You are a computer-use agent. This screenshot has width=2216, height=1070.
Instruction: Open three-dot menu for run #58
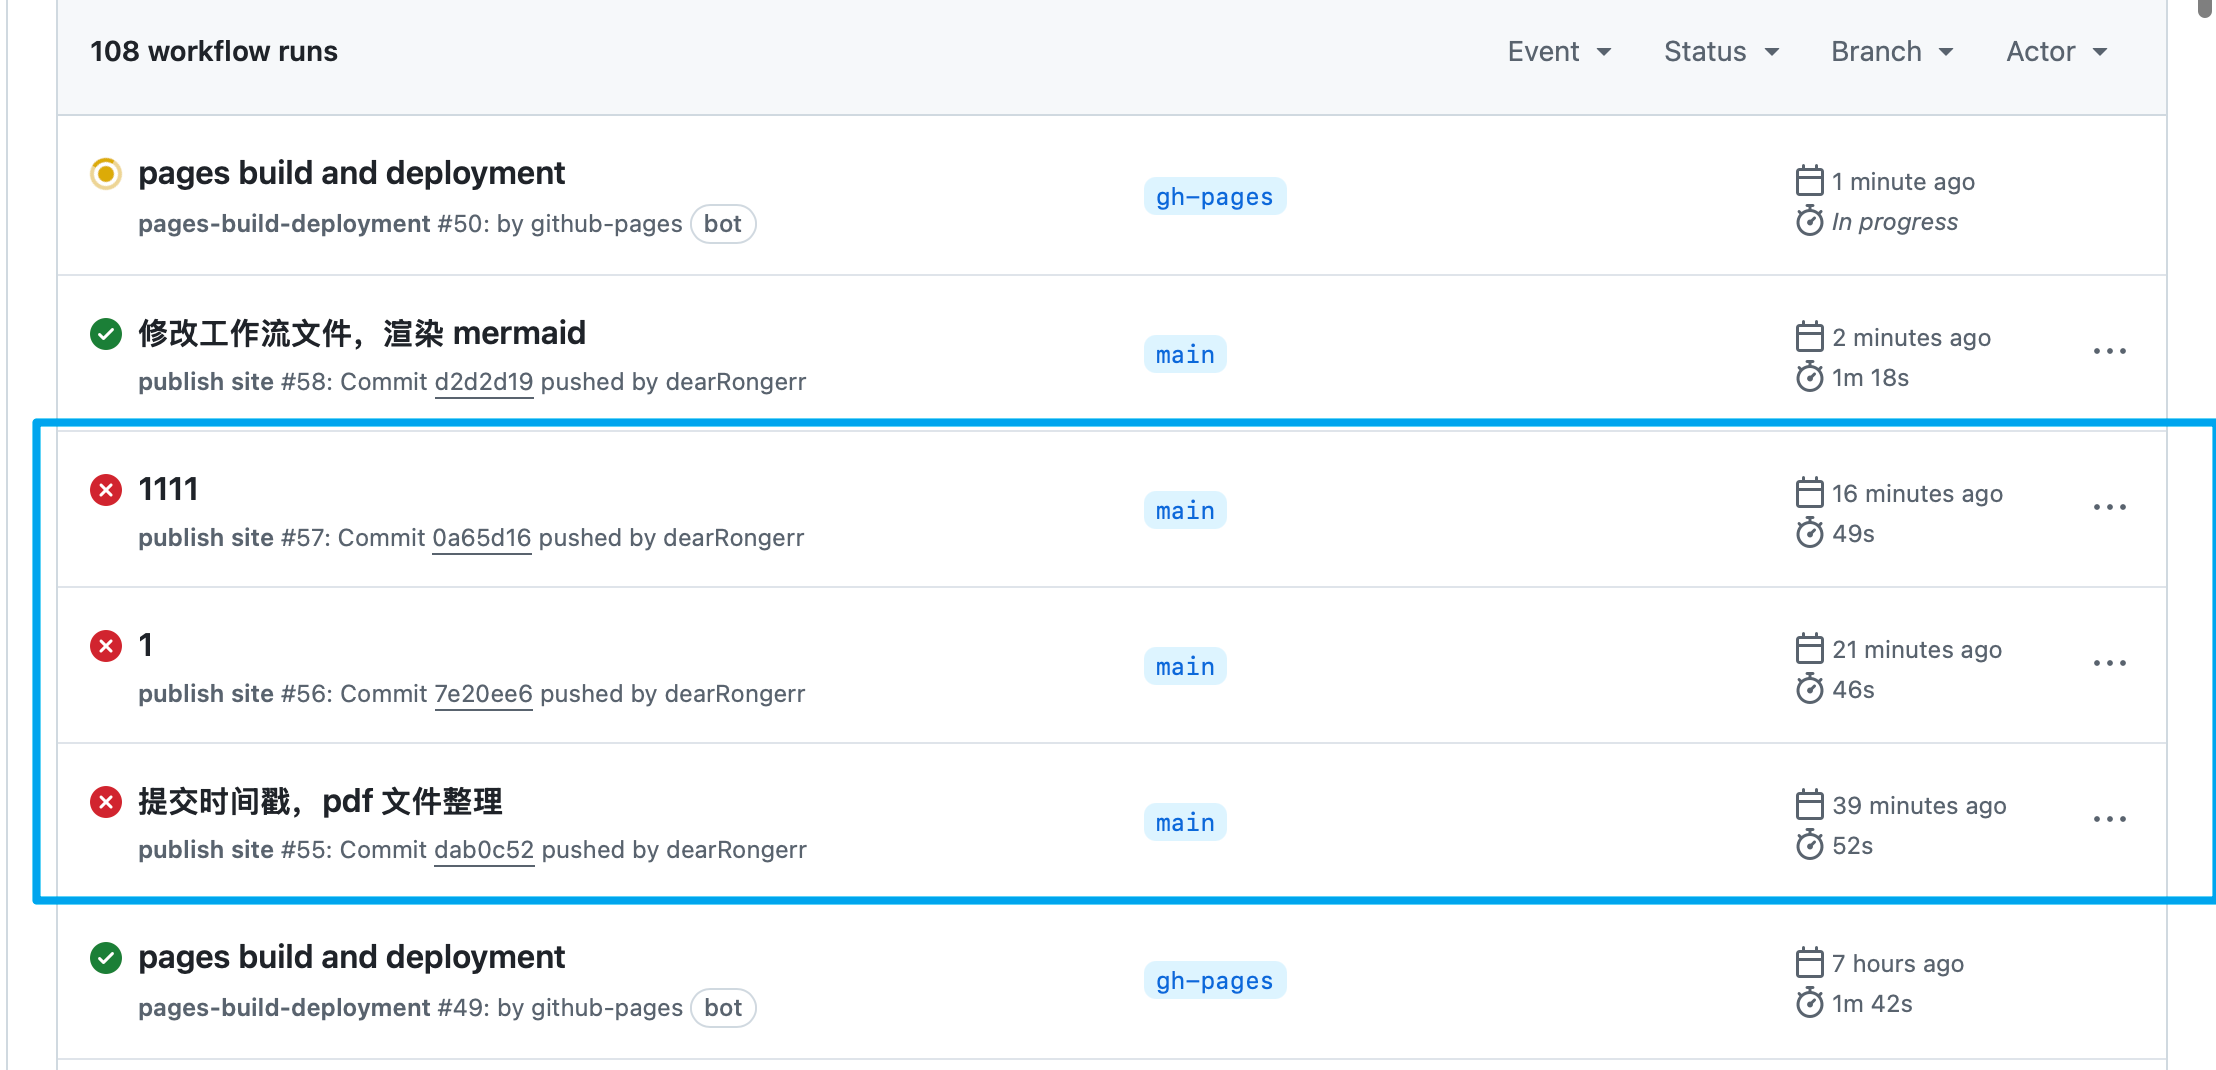click(x=2110, y=352)
